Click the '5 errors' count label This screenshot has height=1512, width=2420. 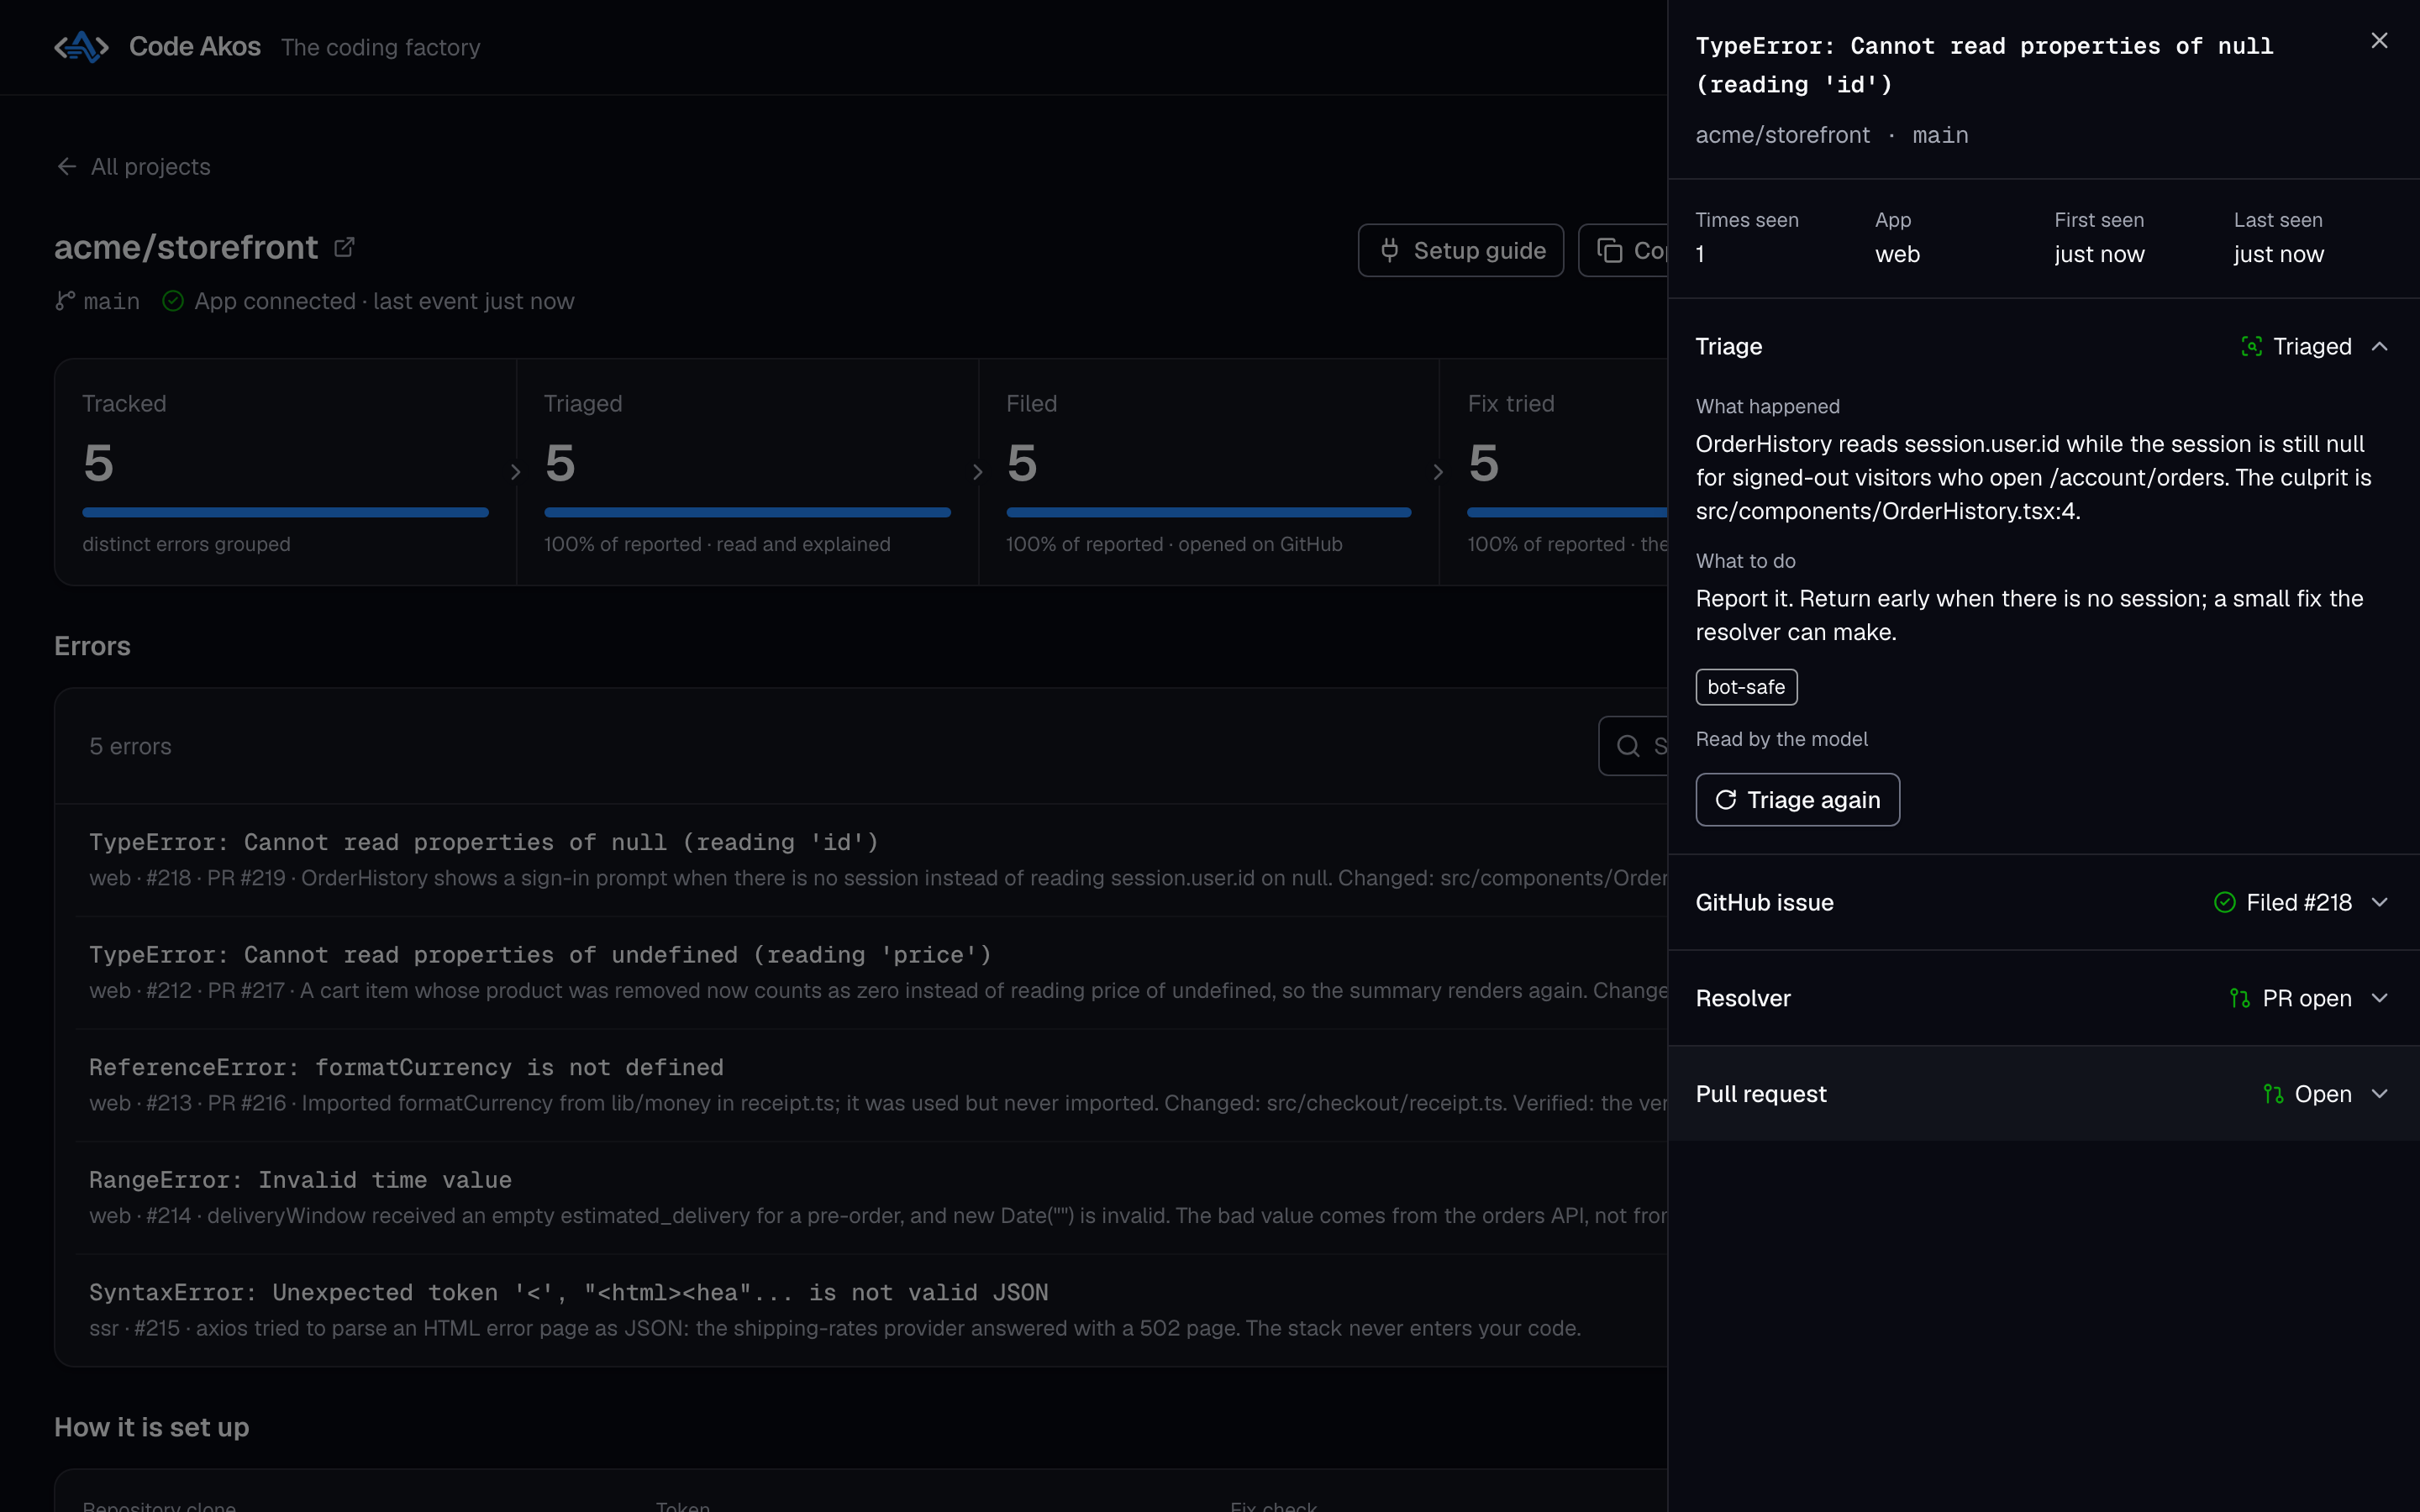tap(130, 746)
